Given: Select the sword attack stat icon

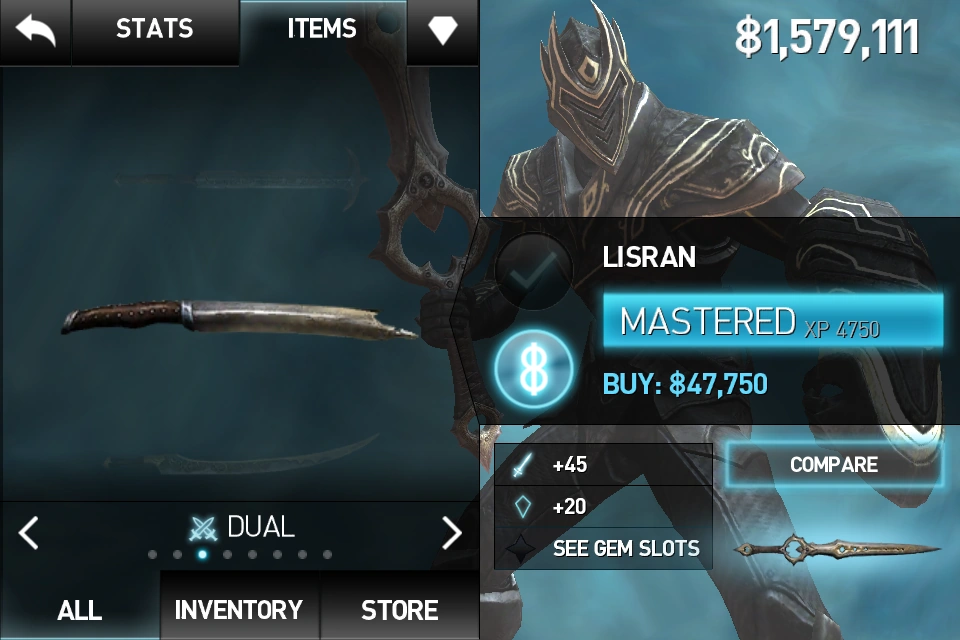Looking at the screenshot, I should point(522,464).
